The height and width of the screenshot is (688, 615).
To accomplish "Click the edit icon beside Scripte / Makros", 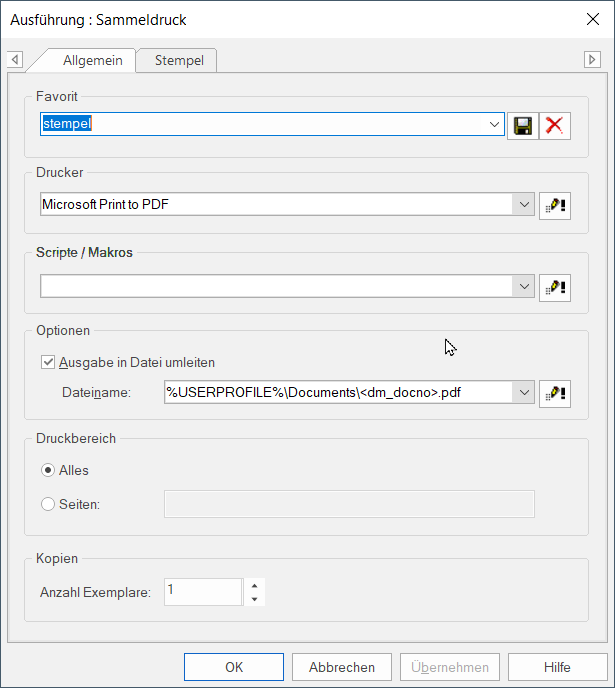I will coord(554,286).
